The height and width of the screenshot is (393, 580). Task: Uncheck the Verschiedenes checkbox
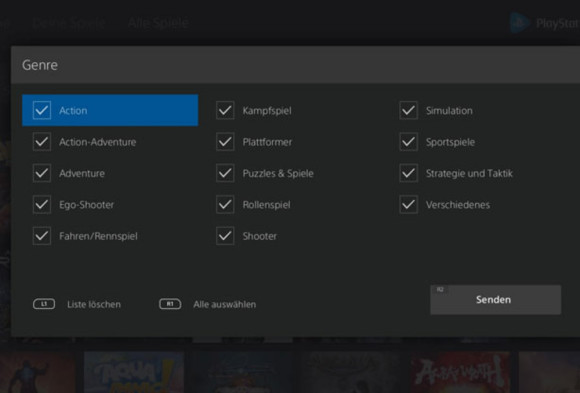(409, 205)
